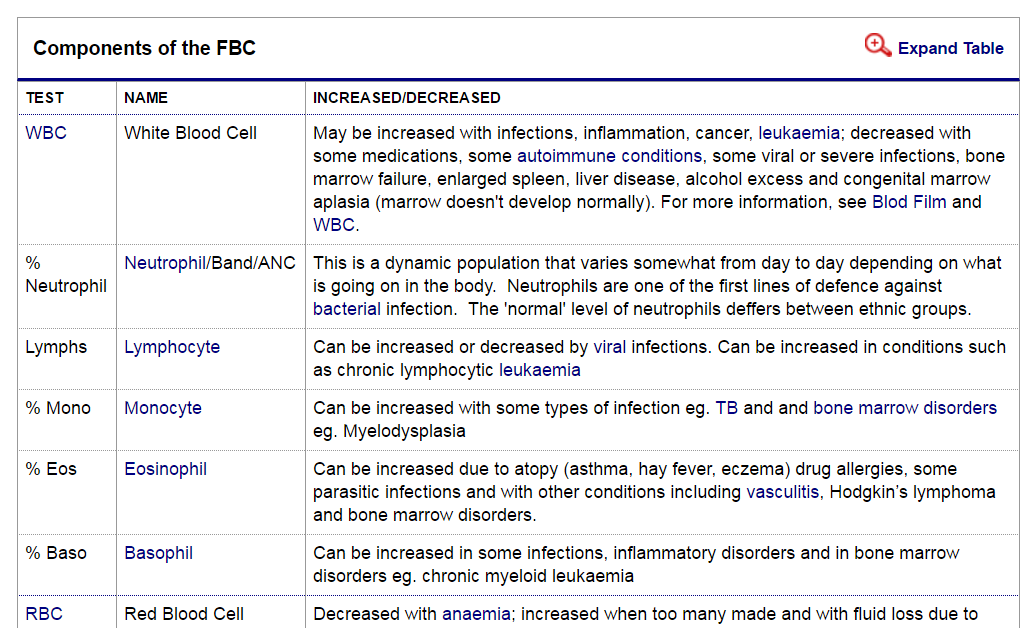Open the Monocyte name link
1031x628 pixels.
163,408
